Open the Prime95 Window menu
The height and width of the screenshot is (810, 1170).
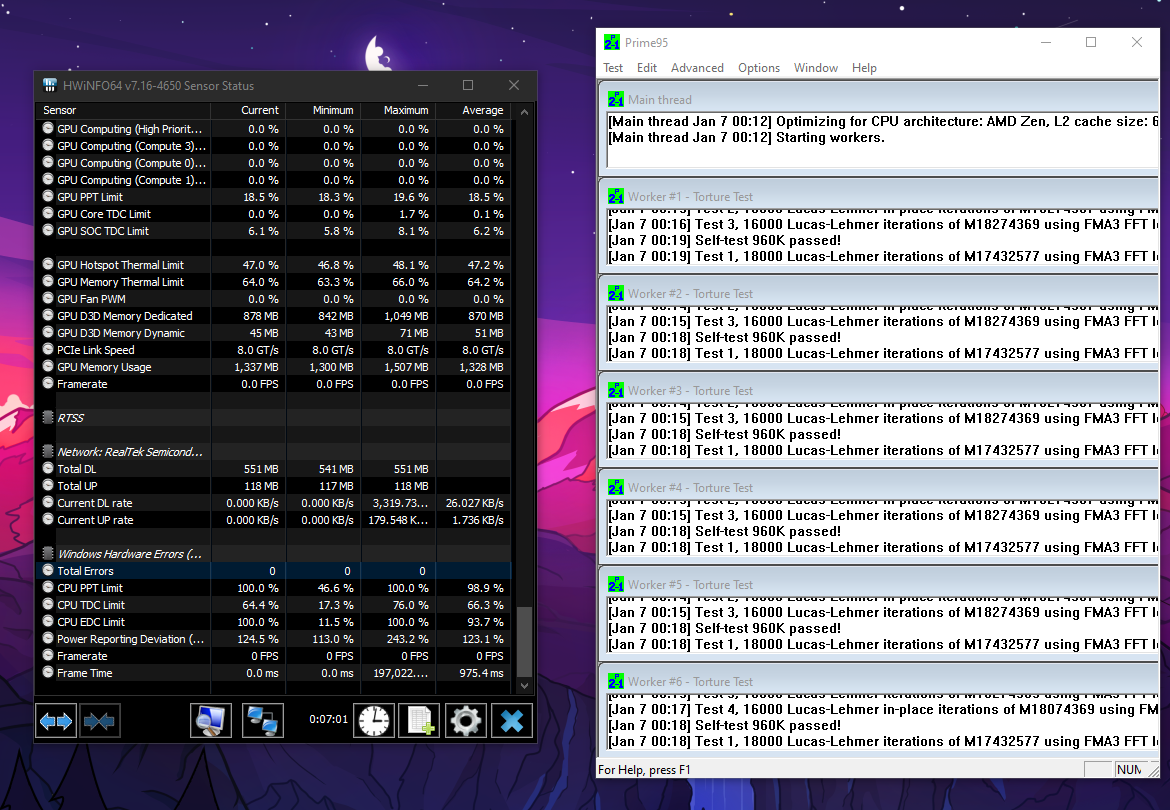[816, 68]
